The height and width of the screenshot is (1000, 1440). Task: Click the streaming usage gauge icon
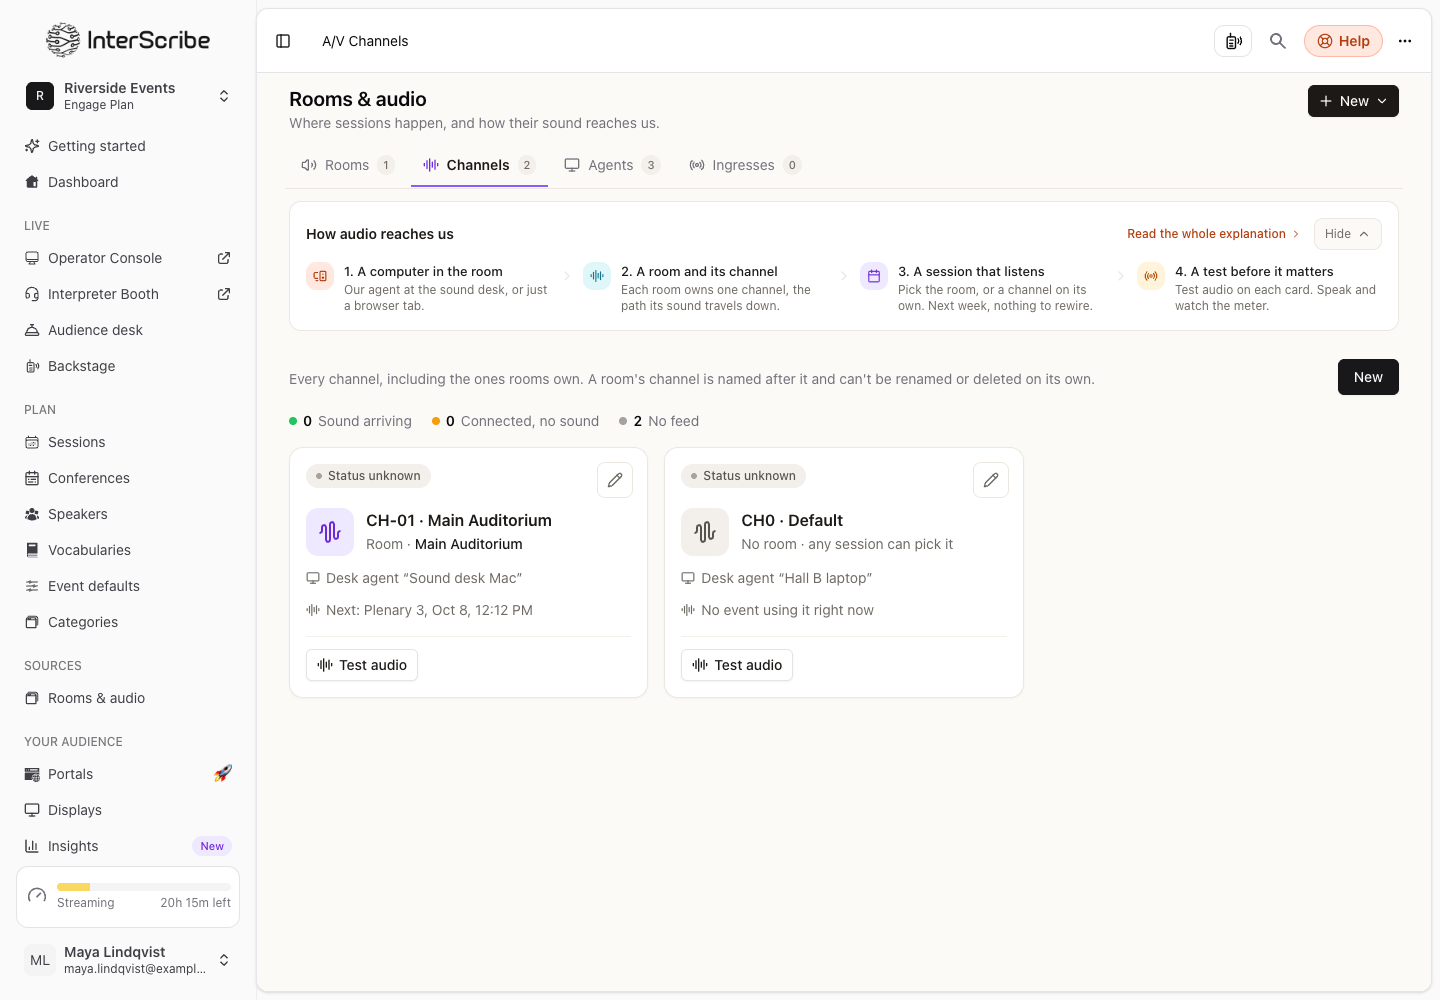(x=38, y=895)
